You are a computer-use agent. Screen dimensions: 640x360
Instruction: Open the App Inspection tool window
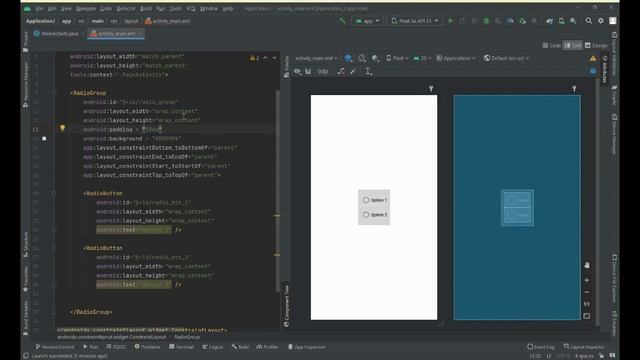pyautogui.click(x=307, y=347)
